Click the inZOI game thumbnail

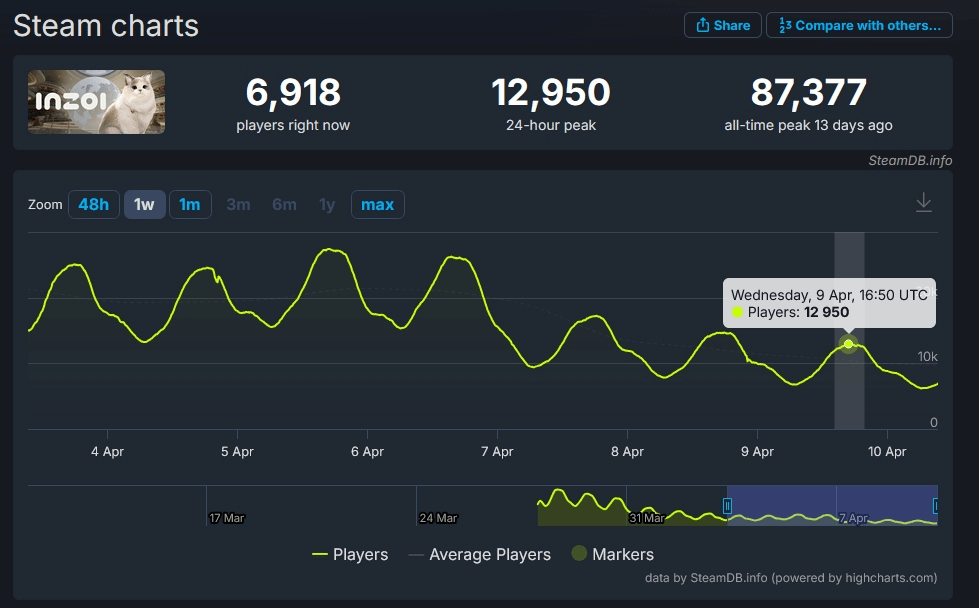96,102
